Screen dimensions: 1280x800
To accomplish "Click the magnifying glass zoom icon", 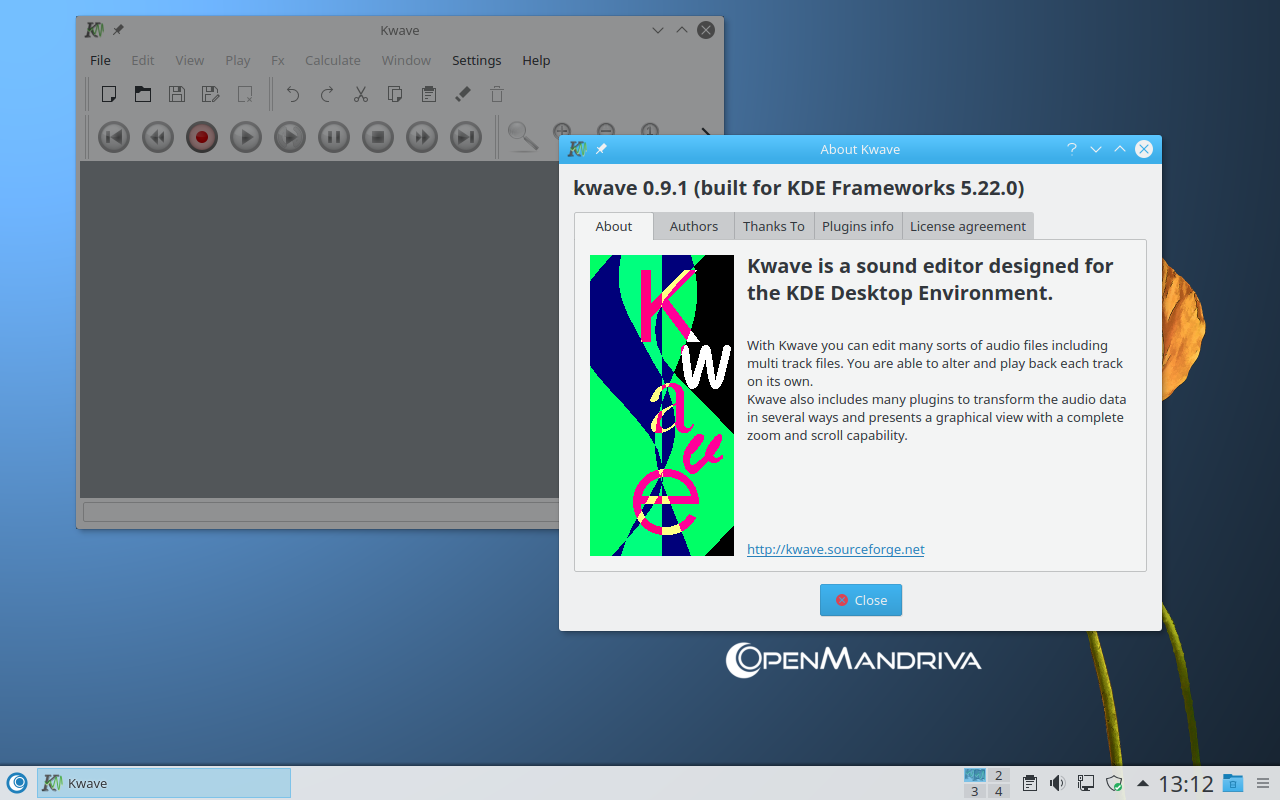I will coord(521,136).
